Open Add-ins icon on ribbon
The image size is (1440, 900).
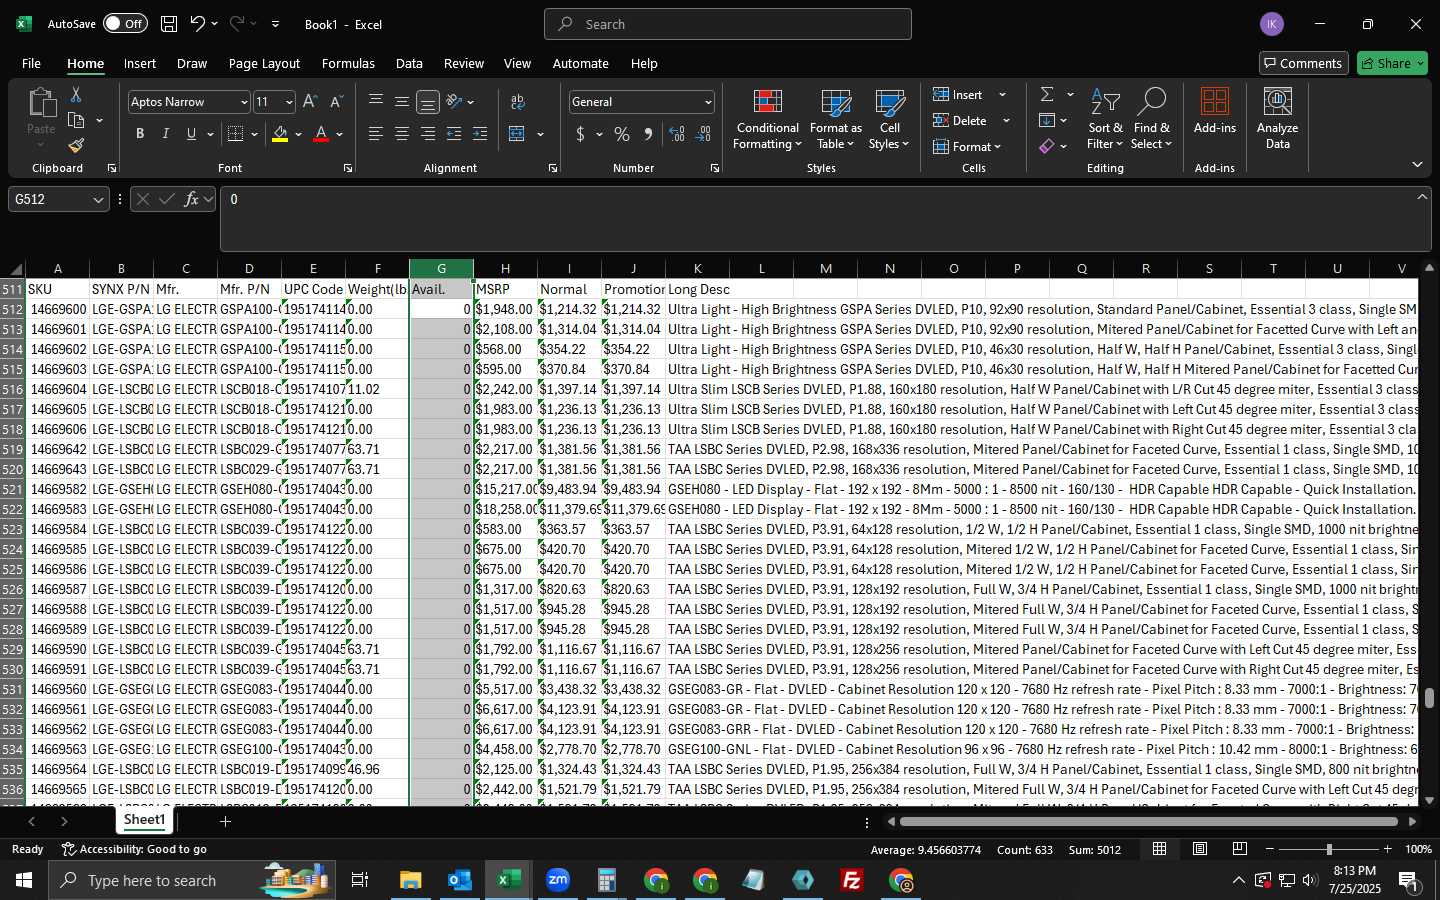point(1215,111)
